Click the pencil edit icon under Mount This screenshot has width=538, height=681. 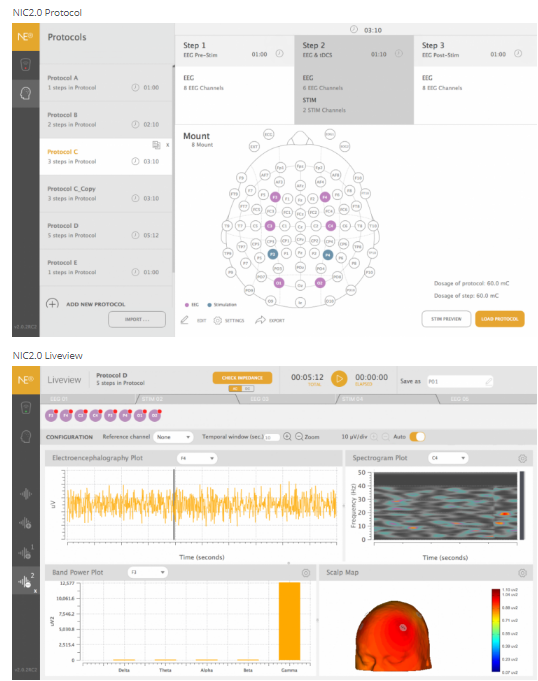[x=185, y=320]
